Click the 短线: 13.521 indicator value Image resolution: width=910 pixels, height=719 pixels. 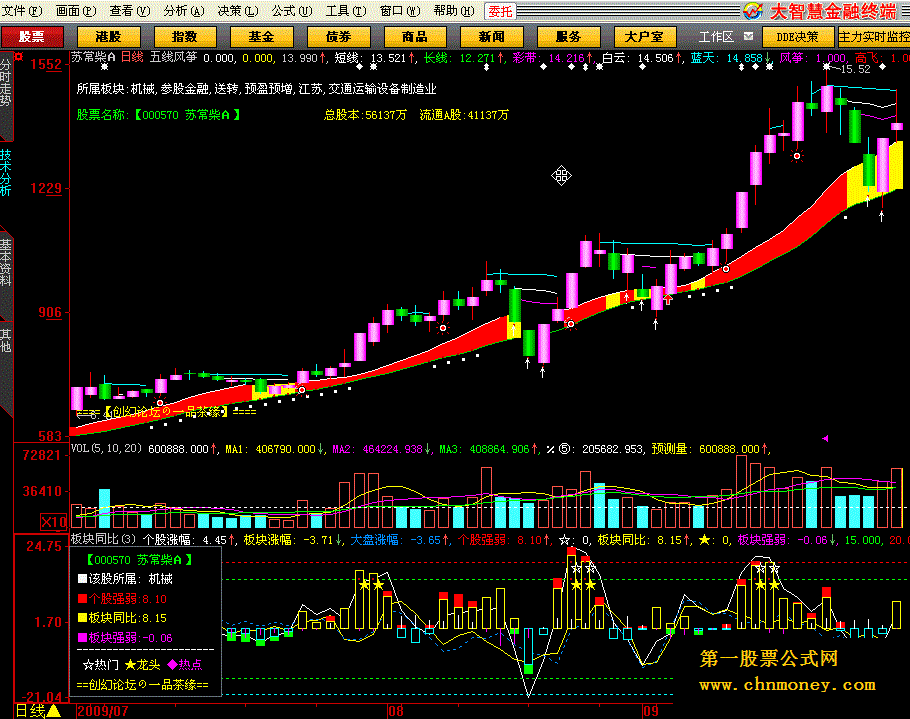[x=375, y=57]
